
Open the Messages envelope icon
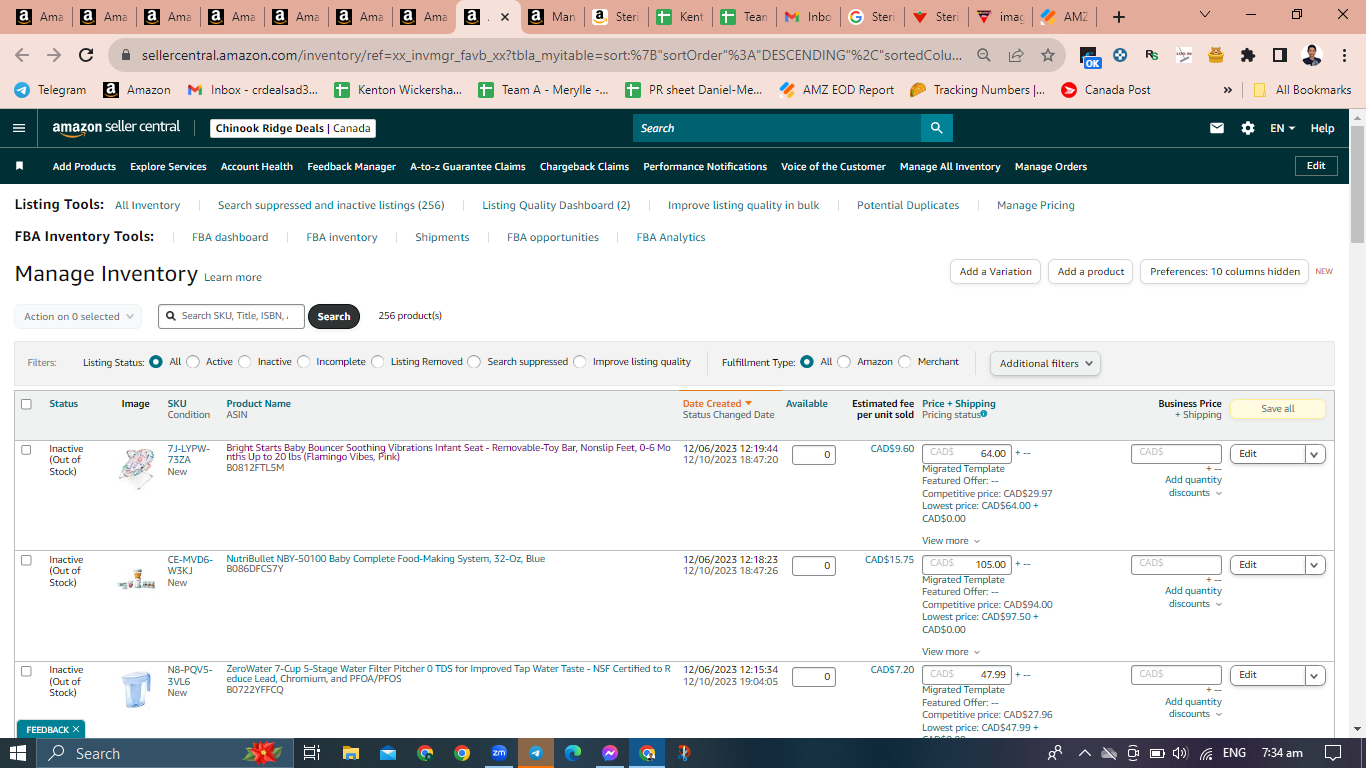(x=1217, y=128)
